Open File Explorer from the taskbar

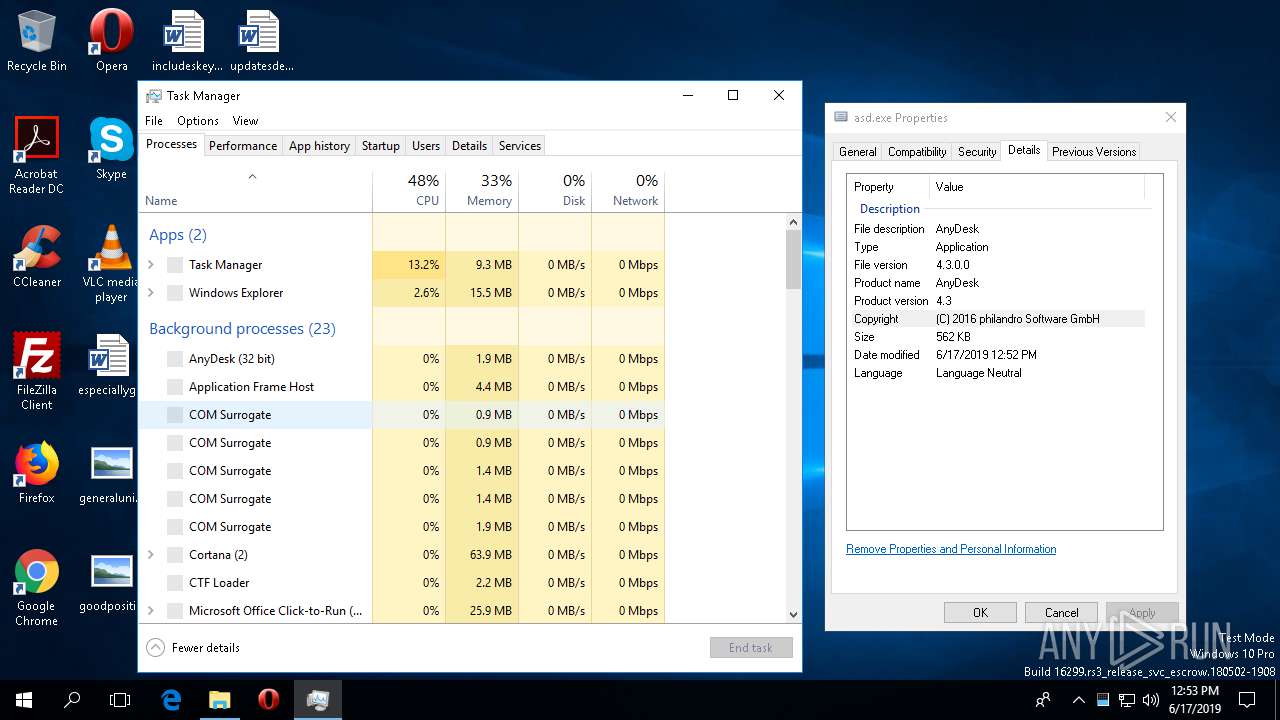click(x=220, y=700)
